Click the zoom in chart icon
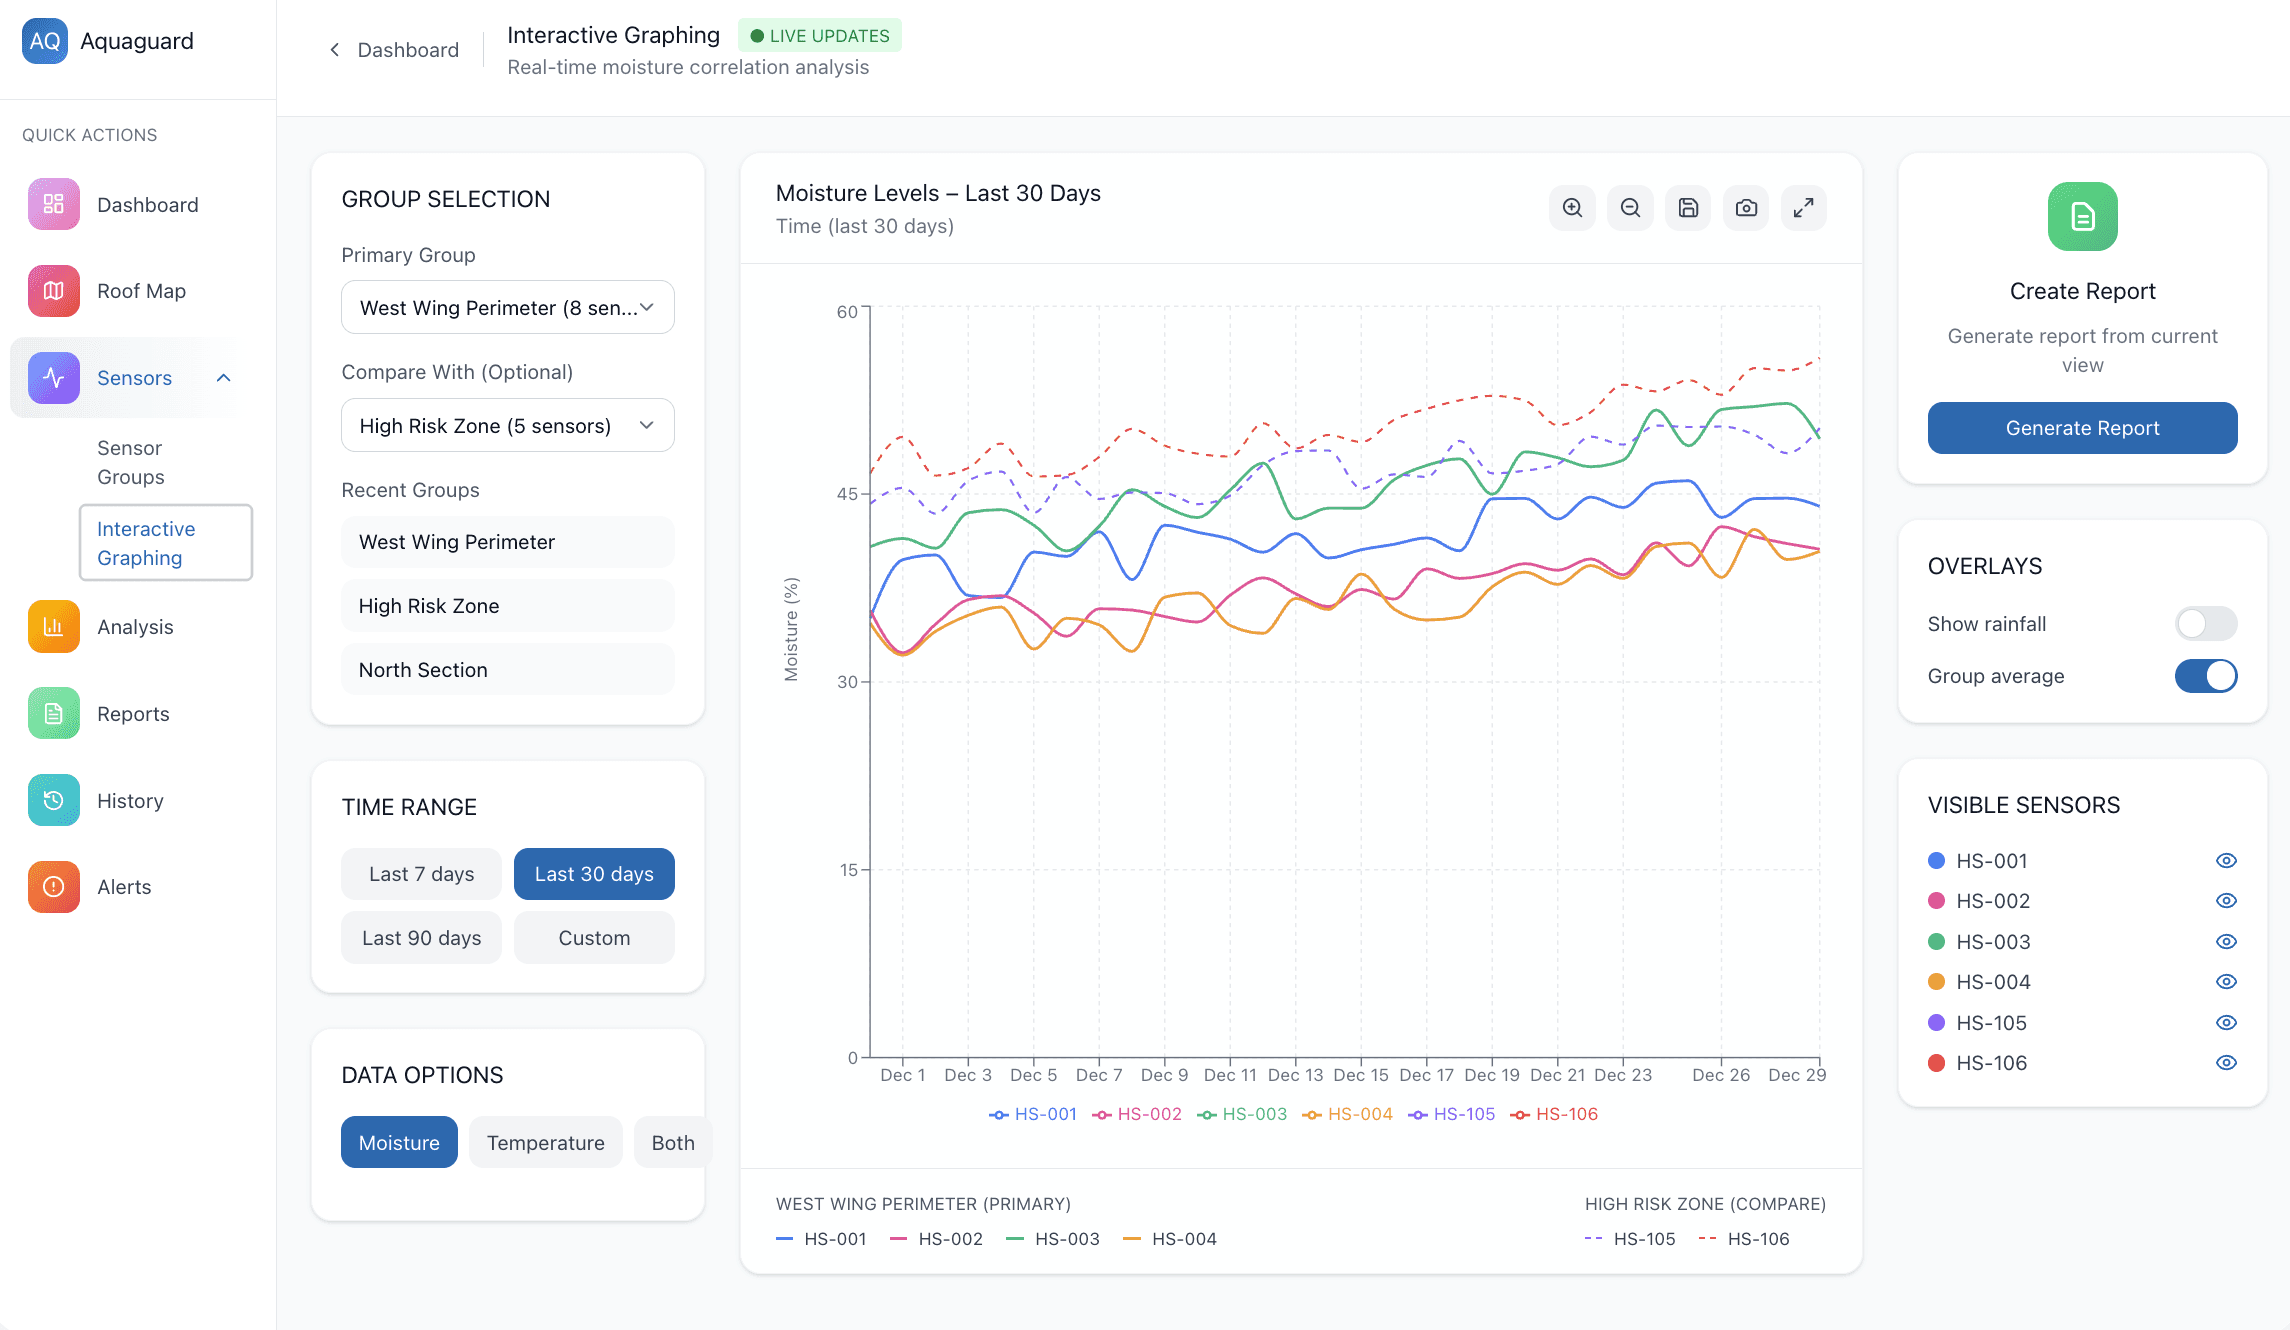The width and height of the screenshot is (2290, 1330). click(1572, 208)
